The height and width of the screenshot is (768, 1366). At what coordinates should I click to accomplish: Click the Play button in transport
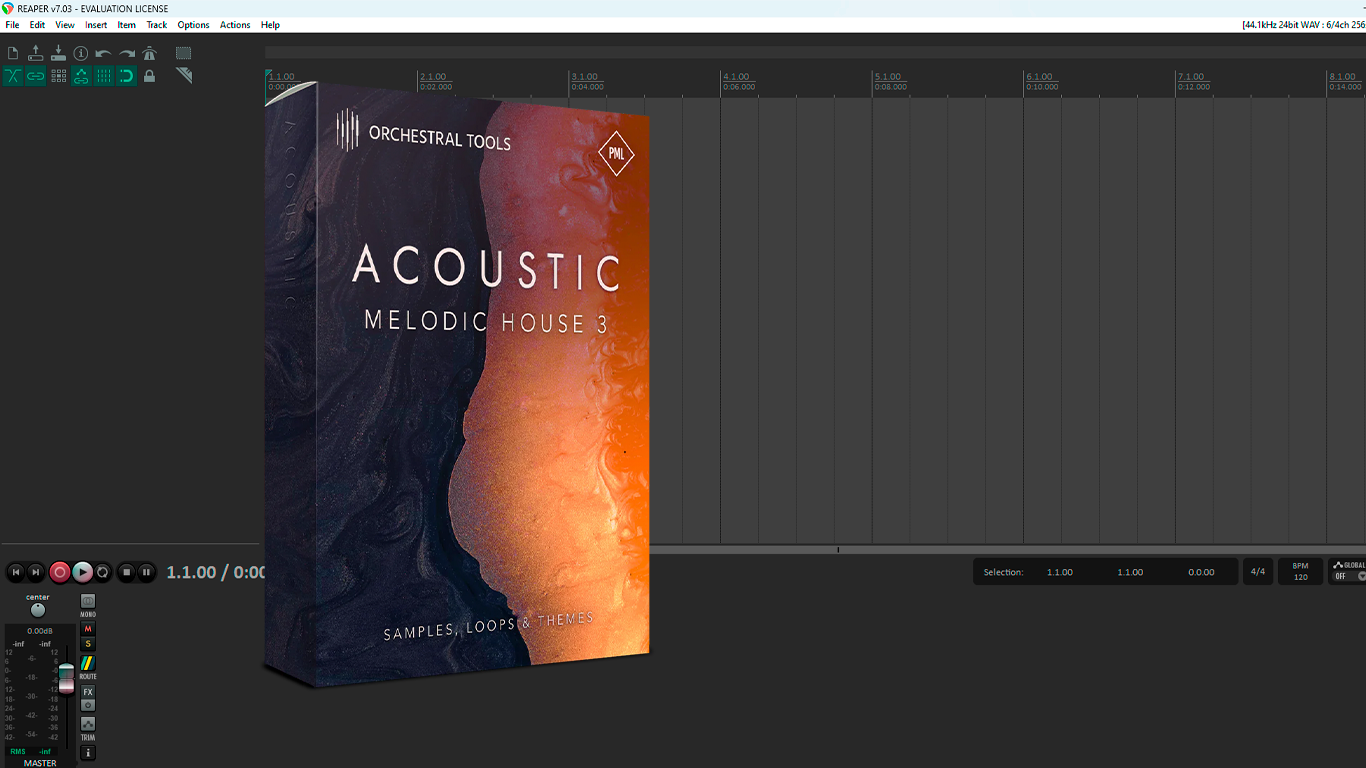pyautogui.click(x=82, y=572)
